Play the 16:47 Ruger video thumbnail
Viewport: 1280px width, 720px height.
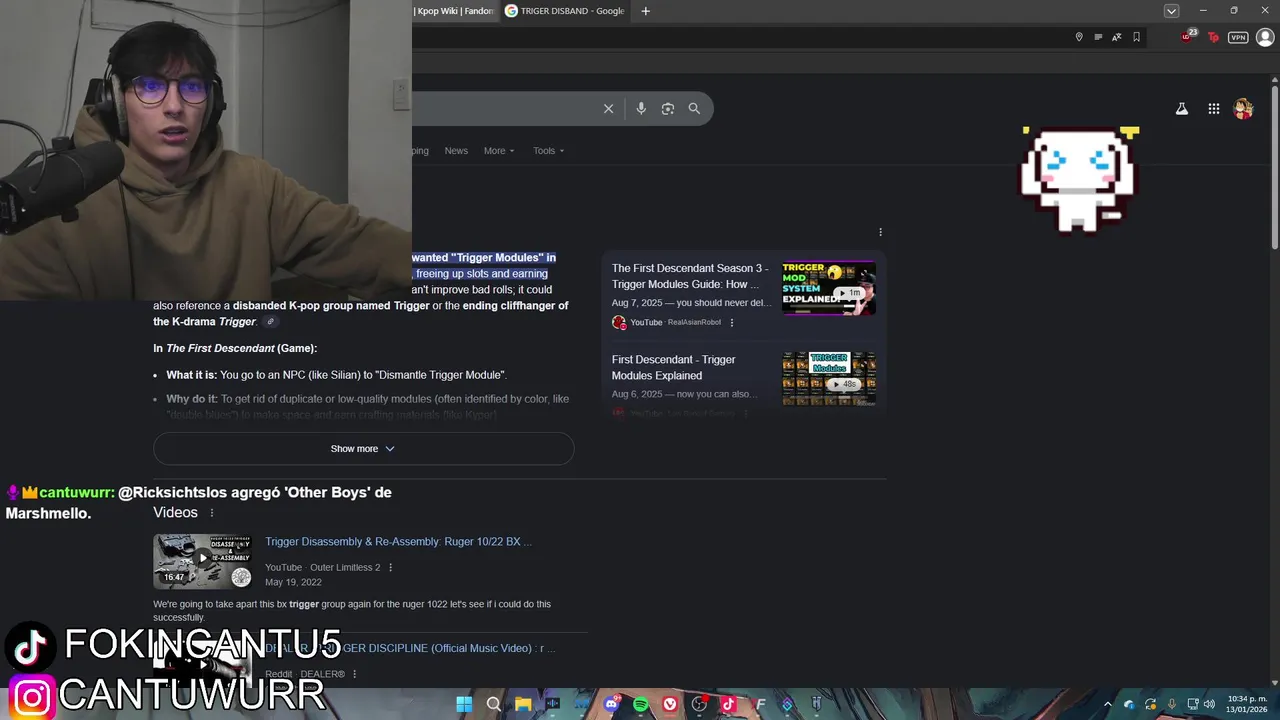click(202, 561)
